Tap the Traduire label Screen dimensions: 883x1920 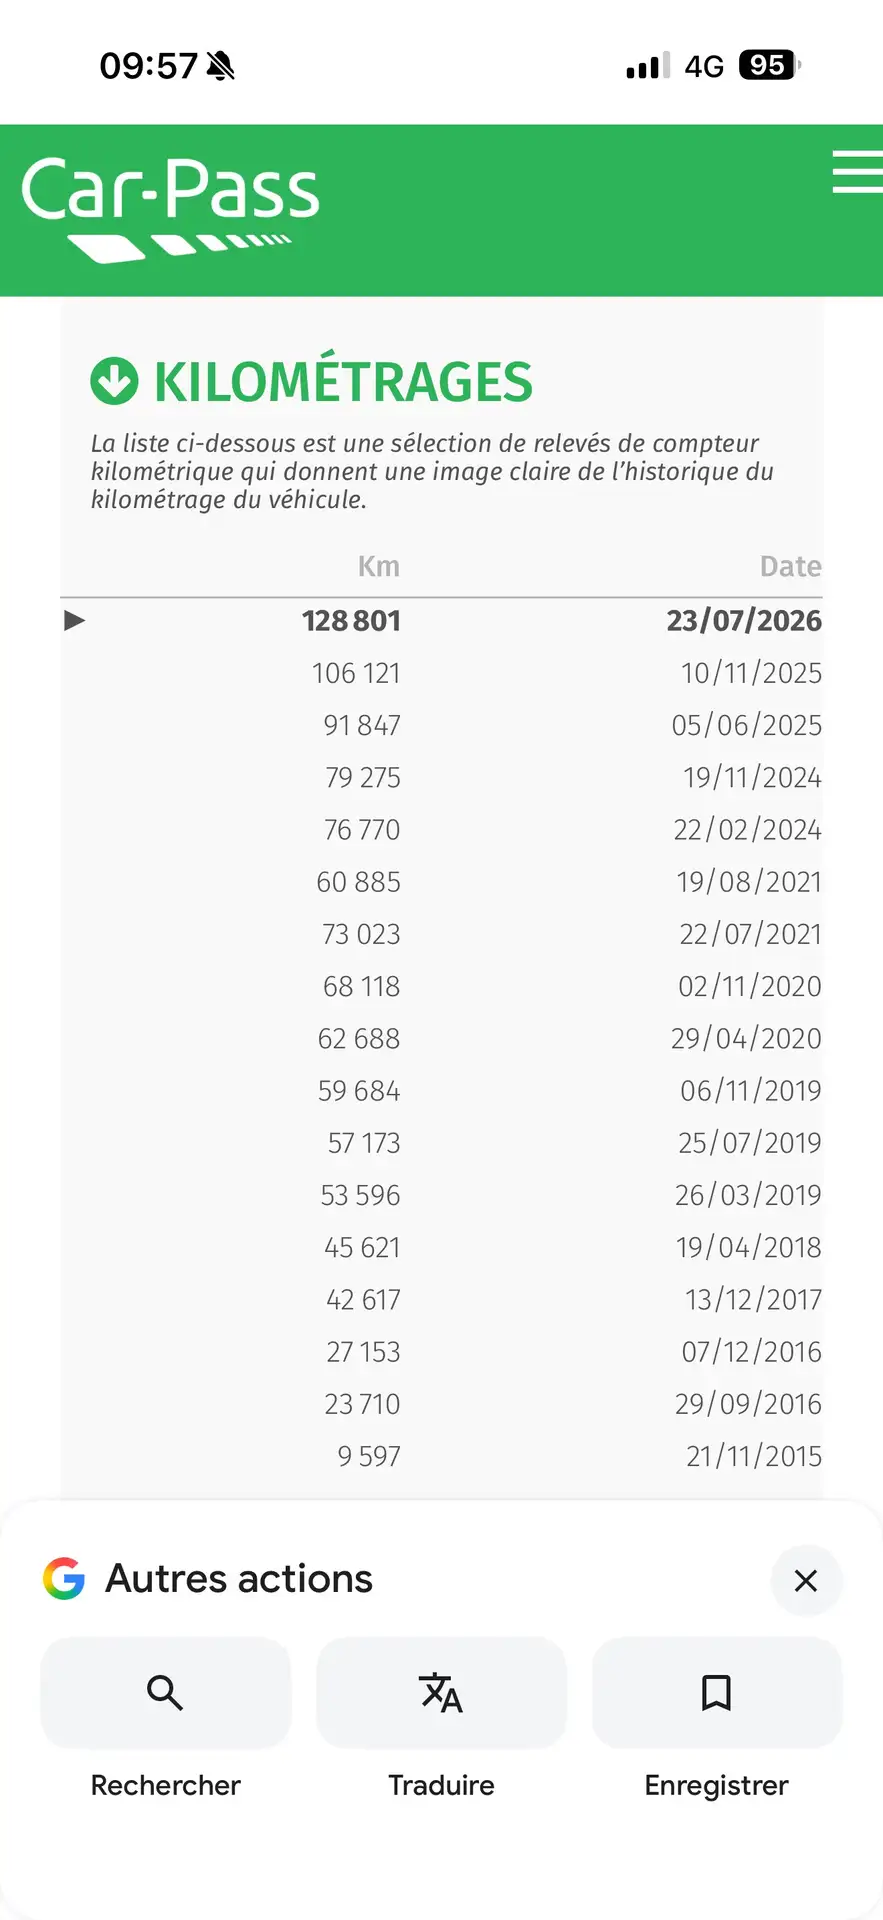point(441,1785)
